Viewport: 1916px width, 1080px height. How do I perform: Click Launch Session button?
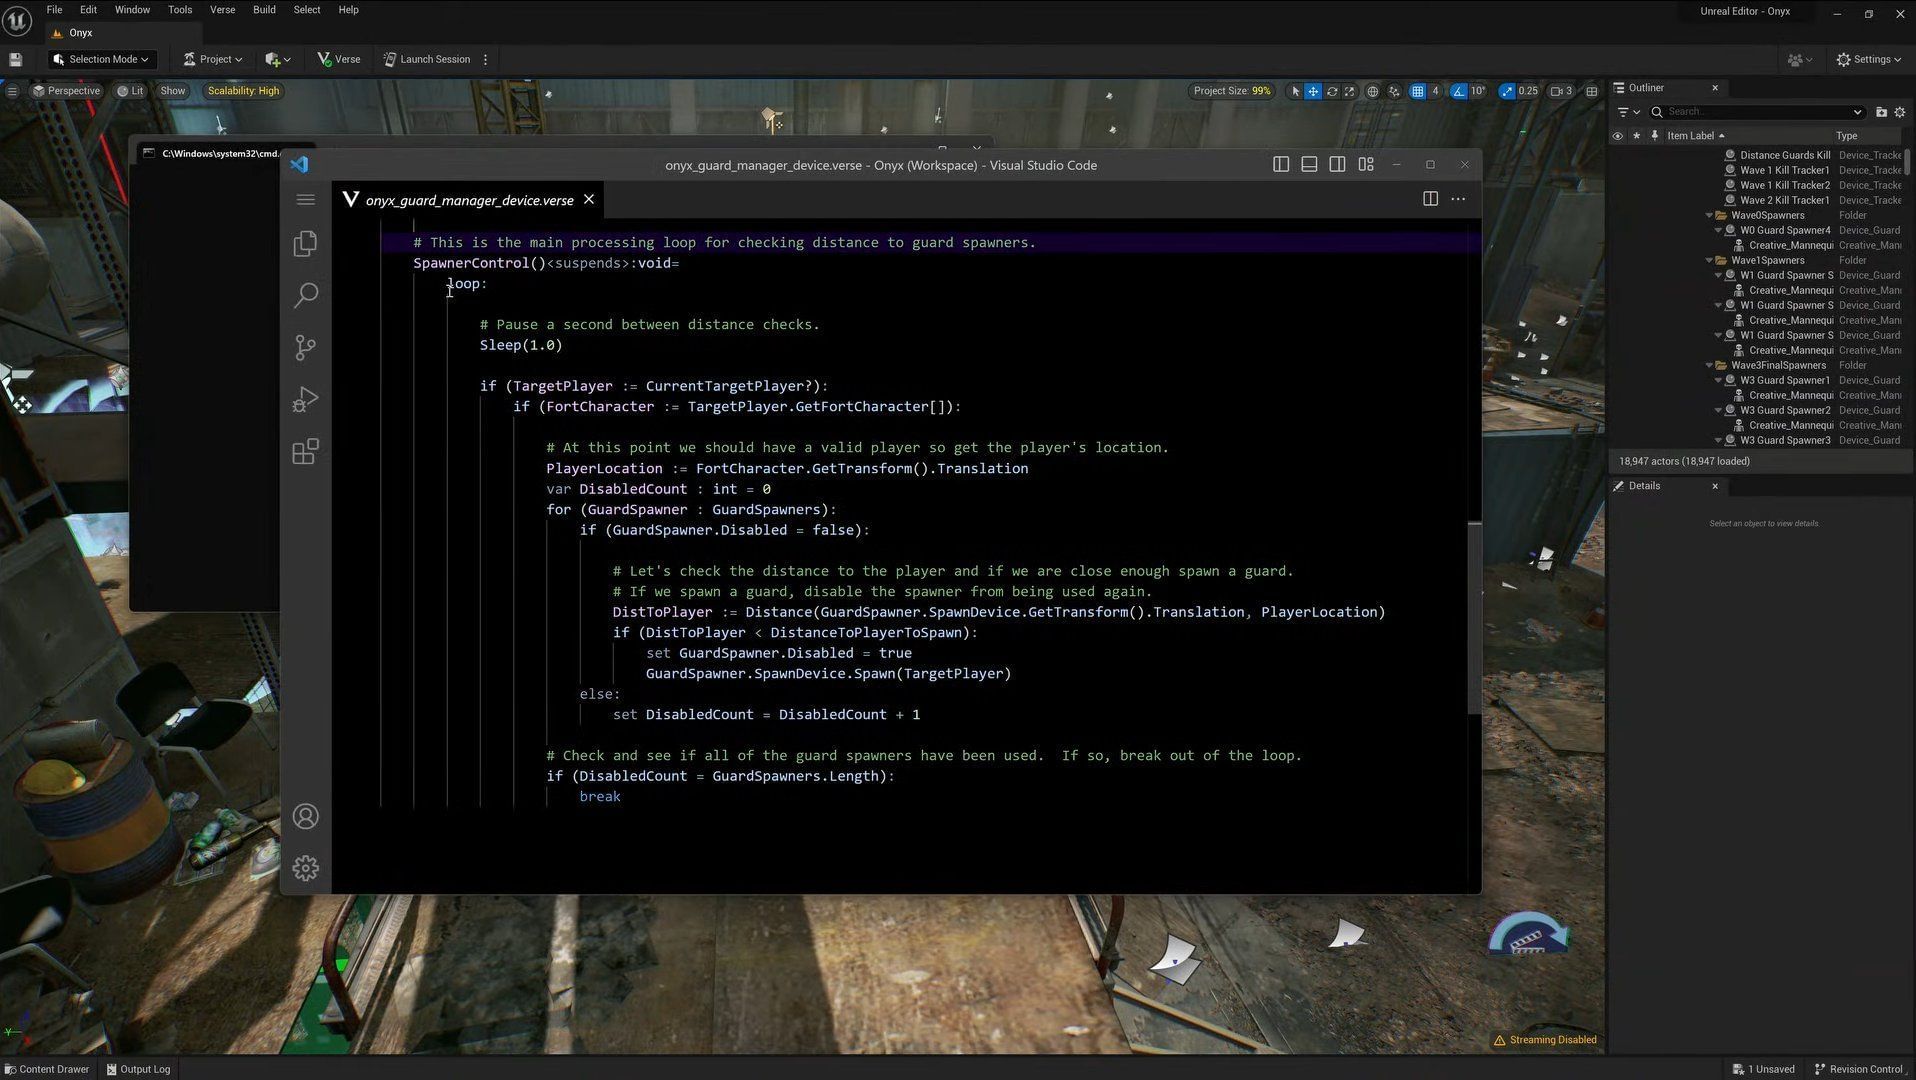[x=426, y=59]
